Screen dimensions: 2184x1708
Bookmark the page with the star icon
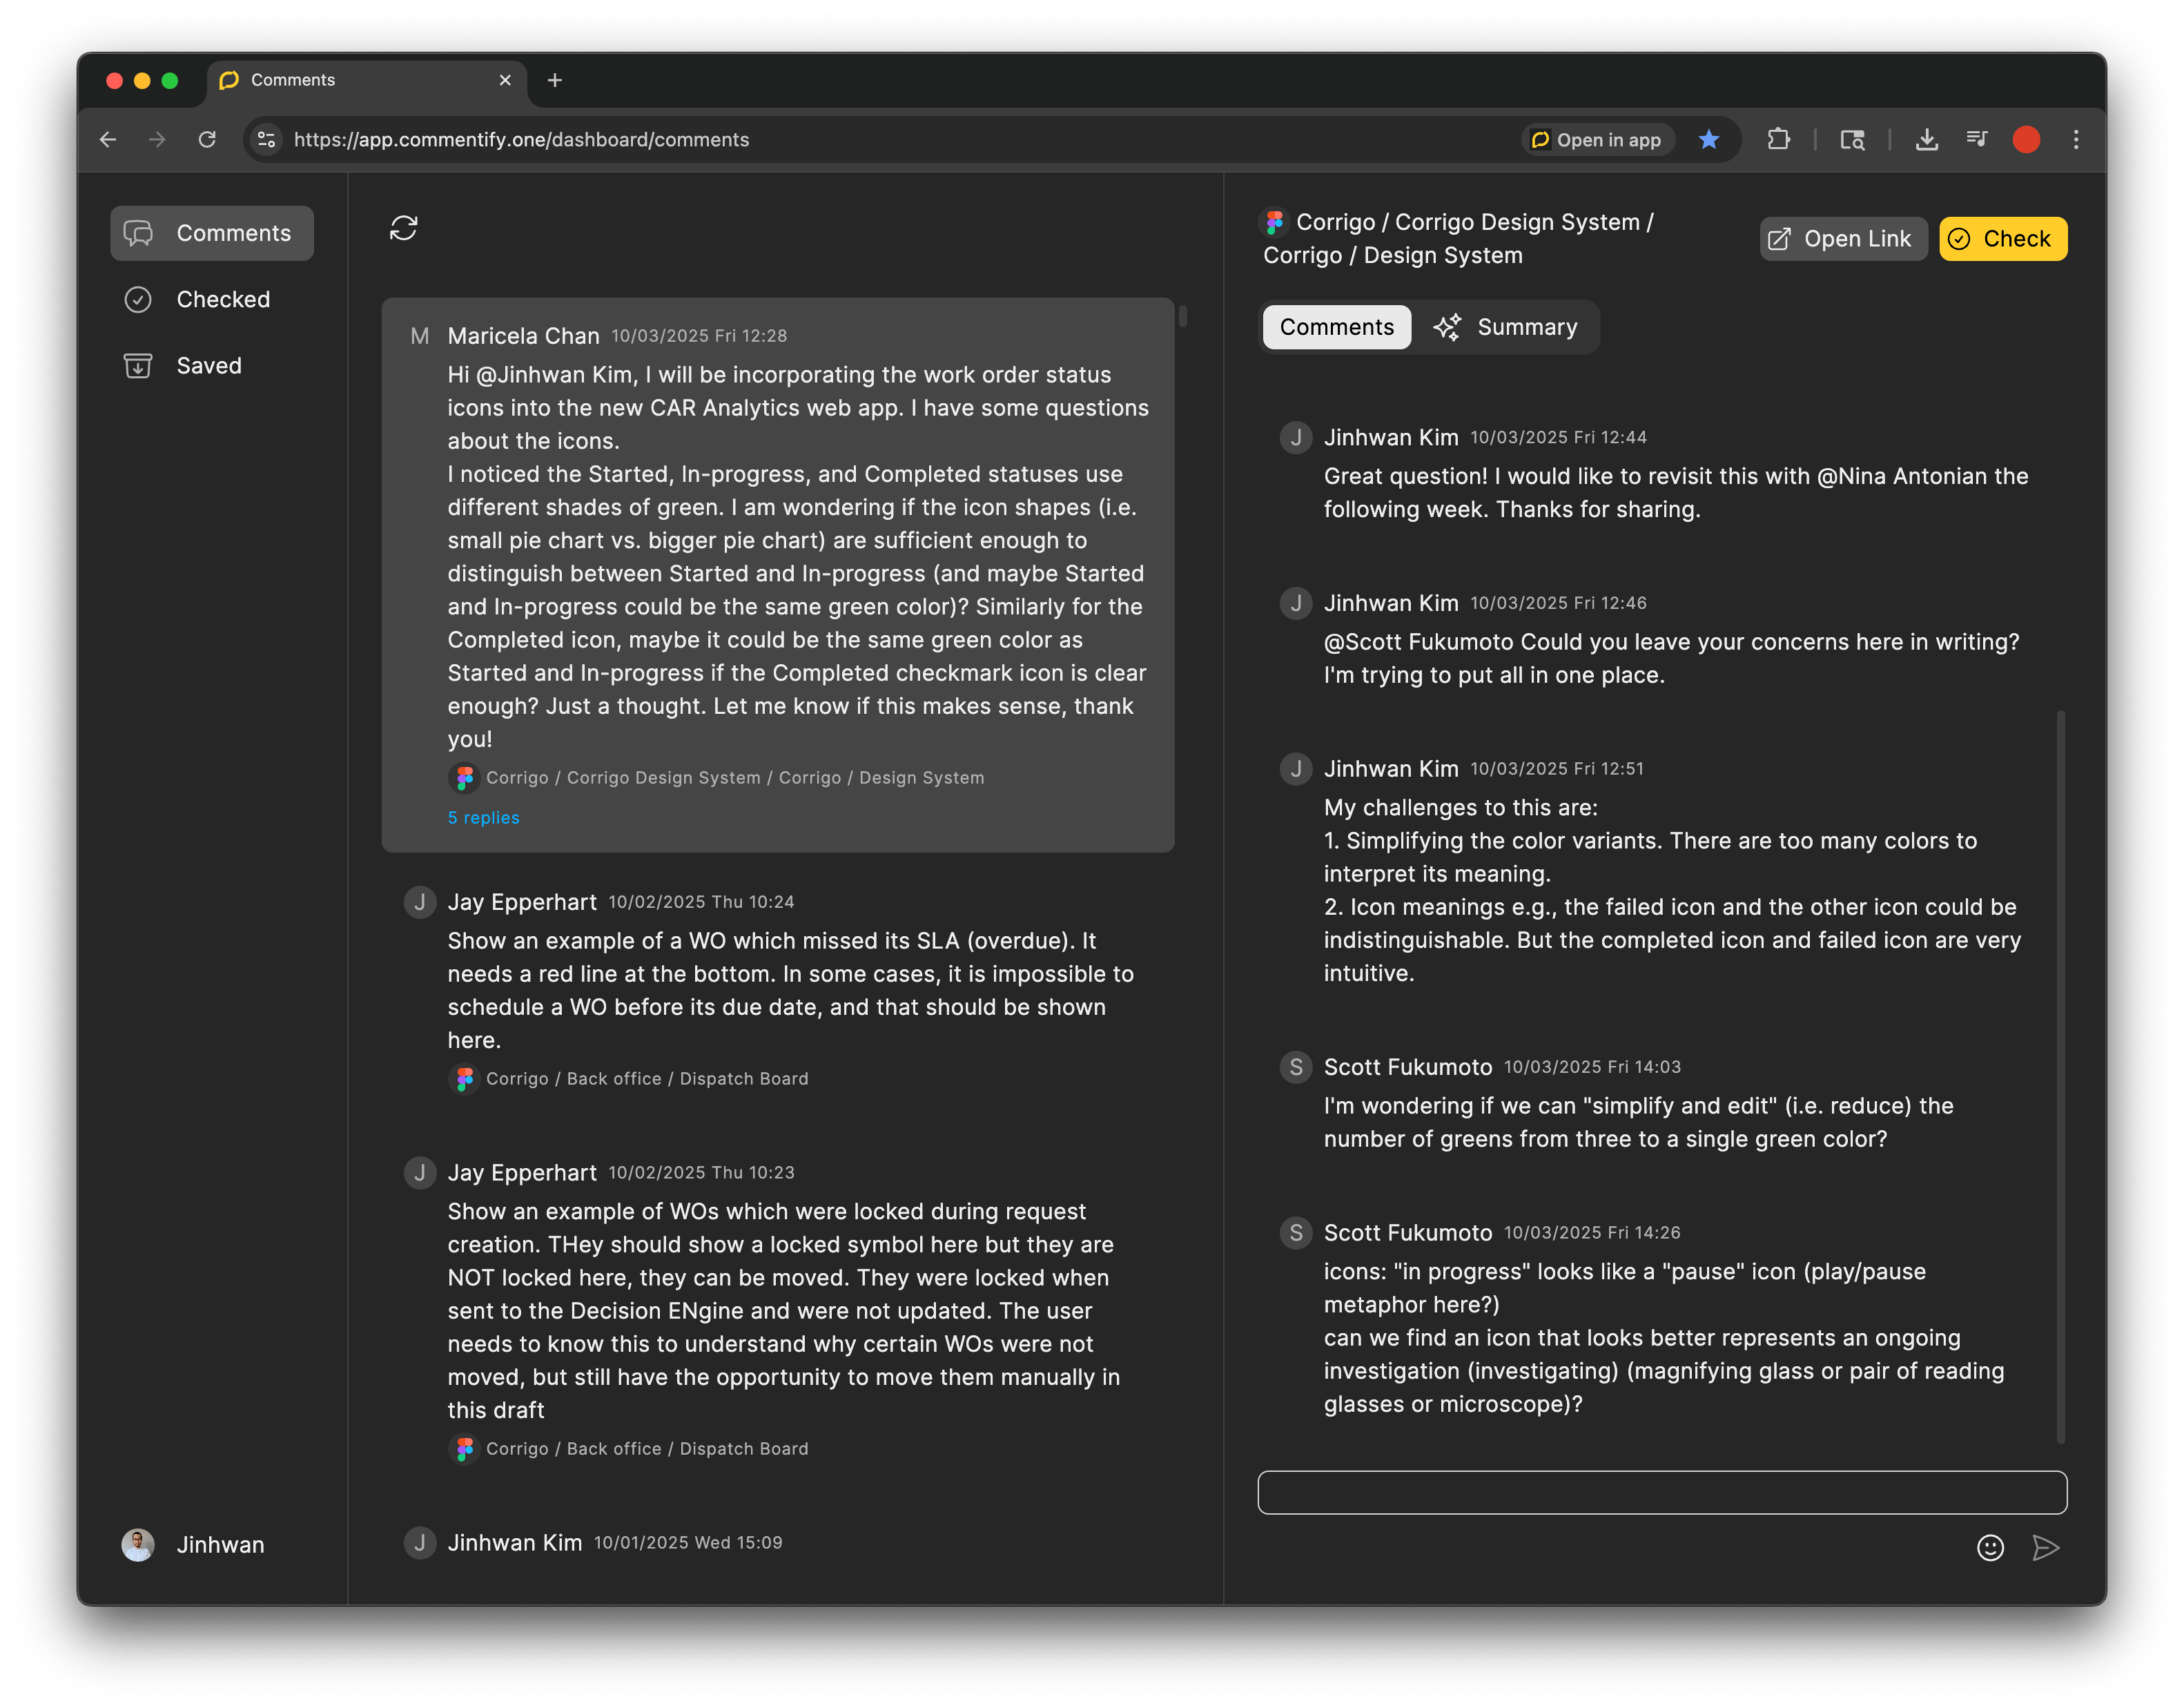click(1710, 140)
